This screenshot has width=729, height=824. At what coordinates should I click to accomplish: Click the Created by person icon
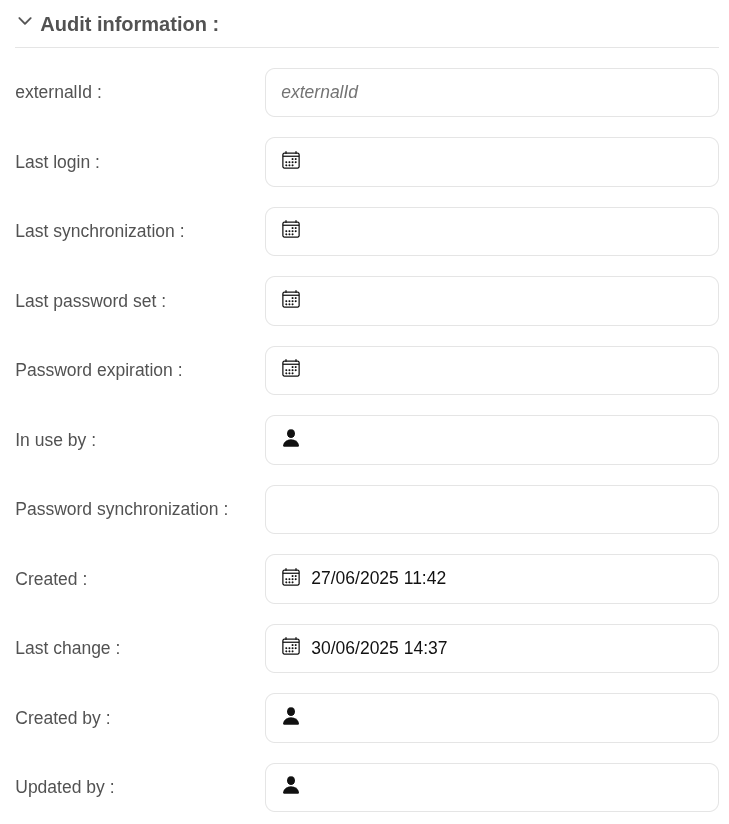[x=291, y=716]
